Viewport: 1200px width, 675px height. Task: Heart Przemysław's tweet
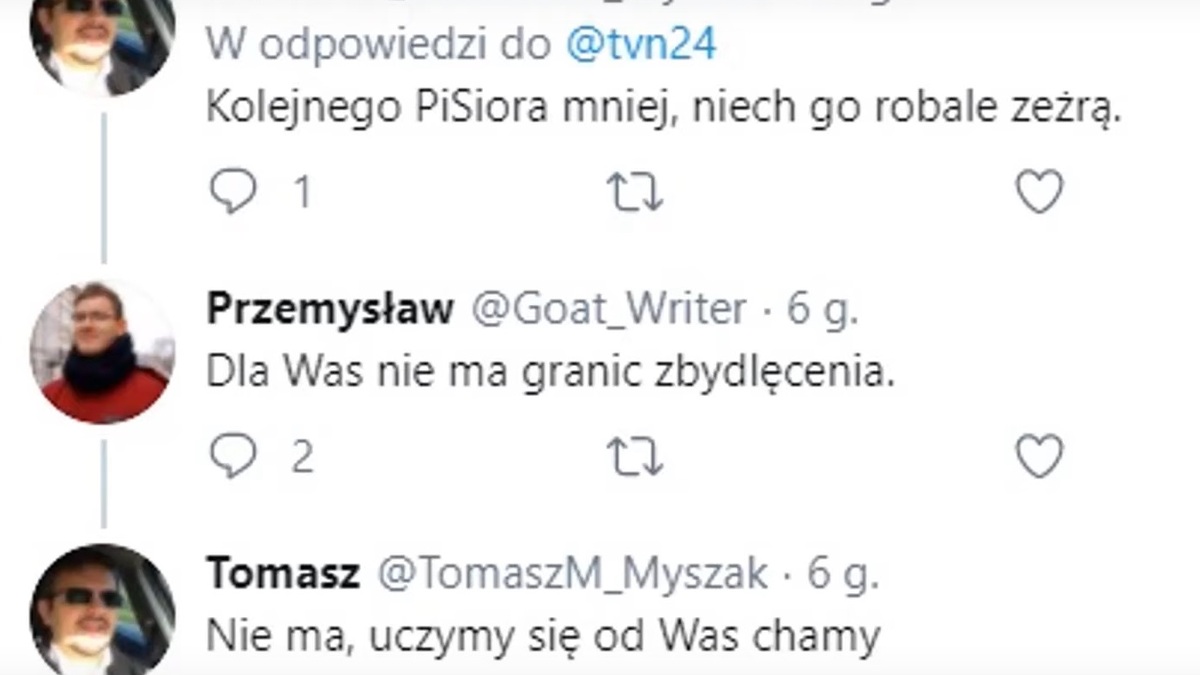(1039, 457)
